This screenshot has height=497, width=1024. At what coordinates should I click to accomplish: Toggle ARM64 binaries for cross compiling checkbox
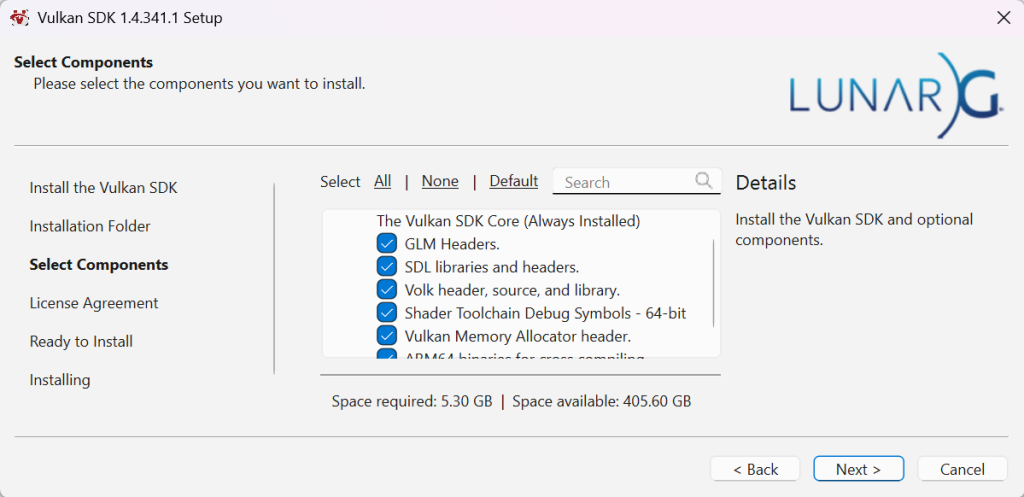(x=387, y=354)
